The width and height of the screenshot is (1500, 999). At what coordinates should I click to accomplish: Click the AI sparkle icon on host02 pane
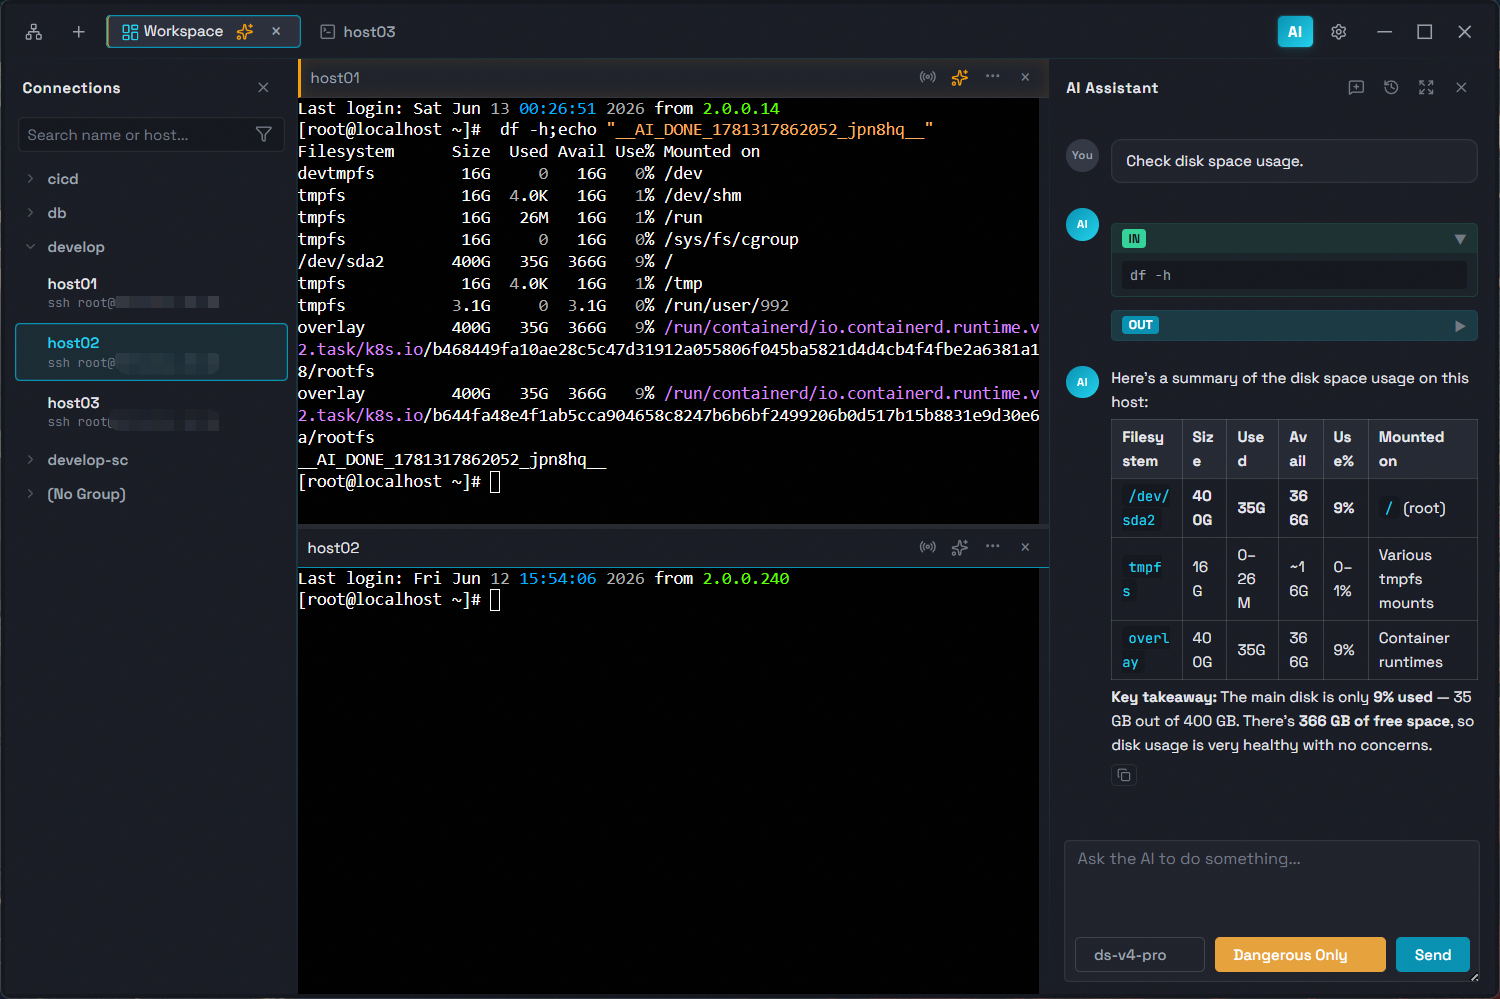[x=960, y=547]
